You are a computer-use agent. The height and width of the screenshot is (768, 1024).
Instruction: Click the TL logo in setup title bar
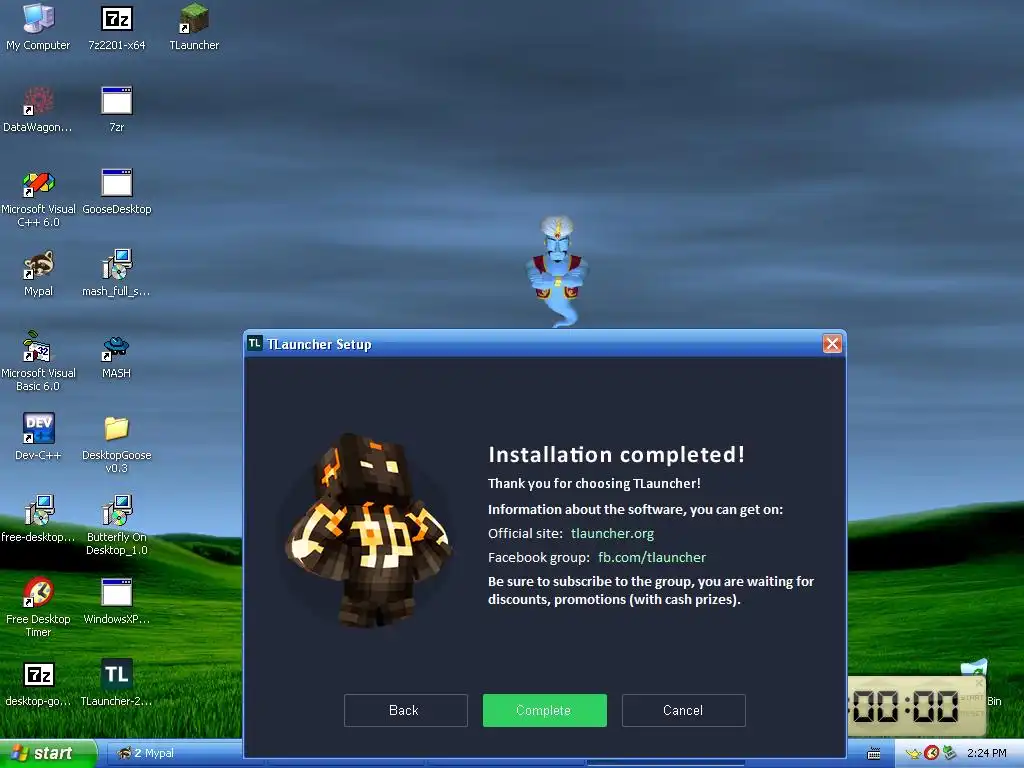point(255,344)
